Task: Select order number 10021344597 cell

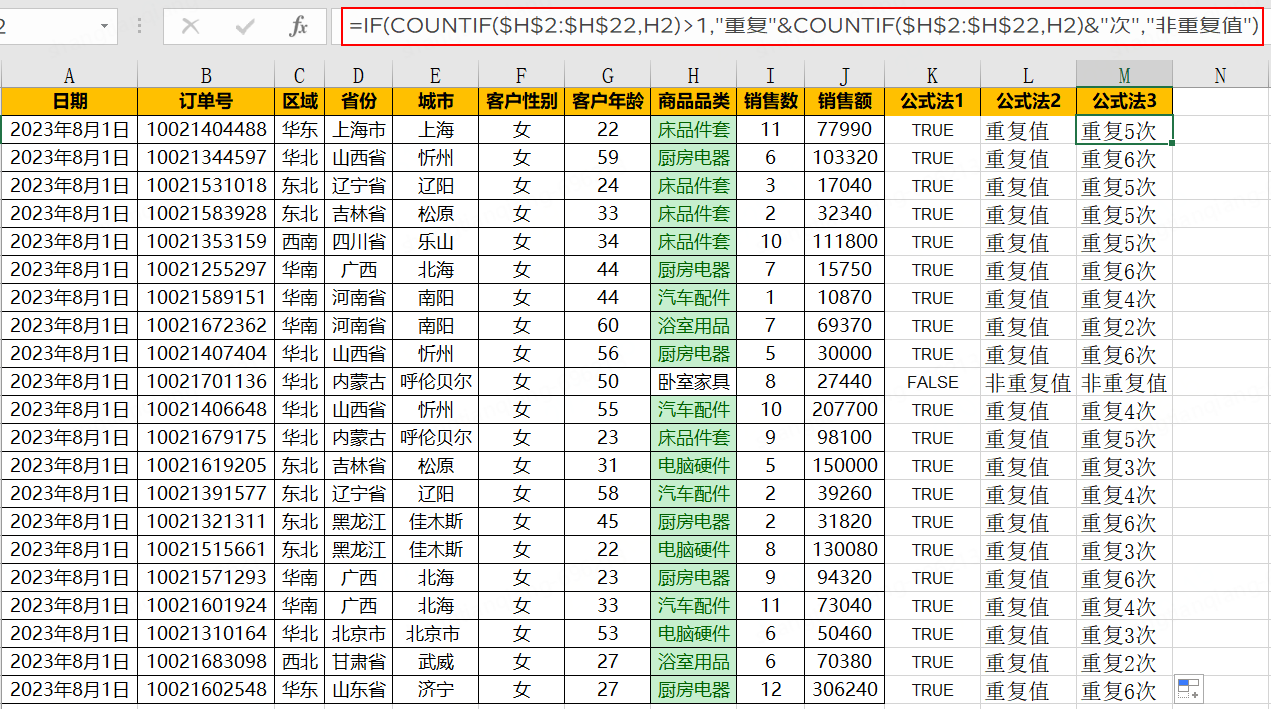Action: (x=206, y=158)
